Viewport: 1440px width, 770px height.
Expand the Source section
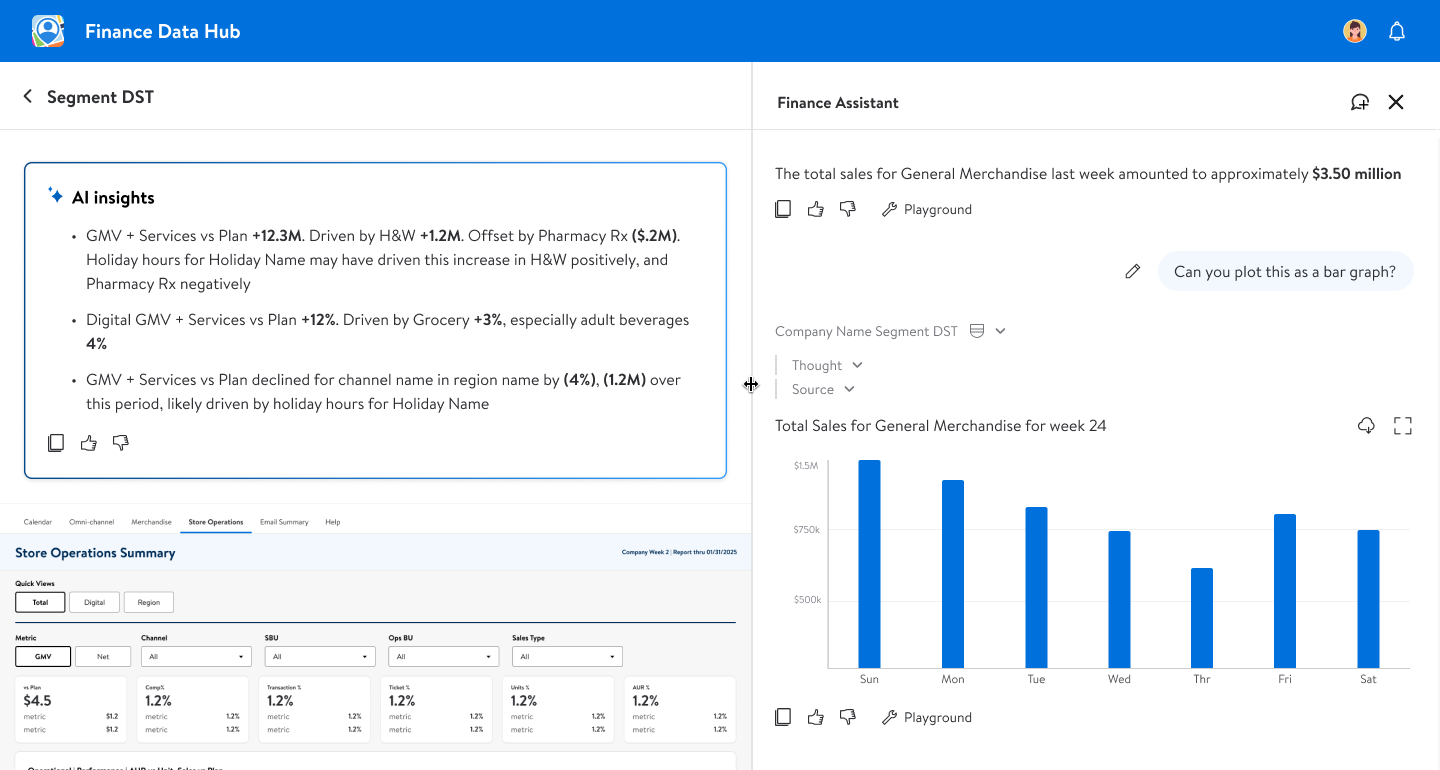click(823, 389)
